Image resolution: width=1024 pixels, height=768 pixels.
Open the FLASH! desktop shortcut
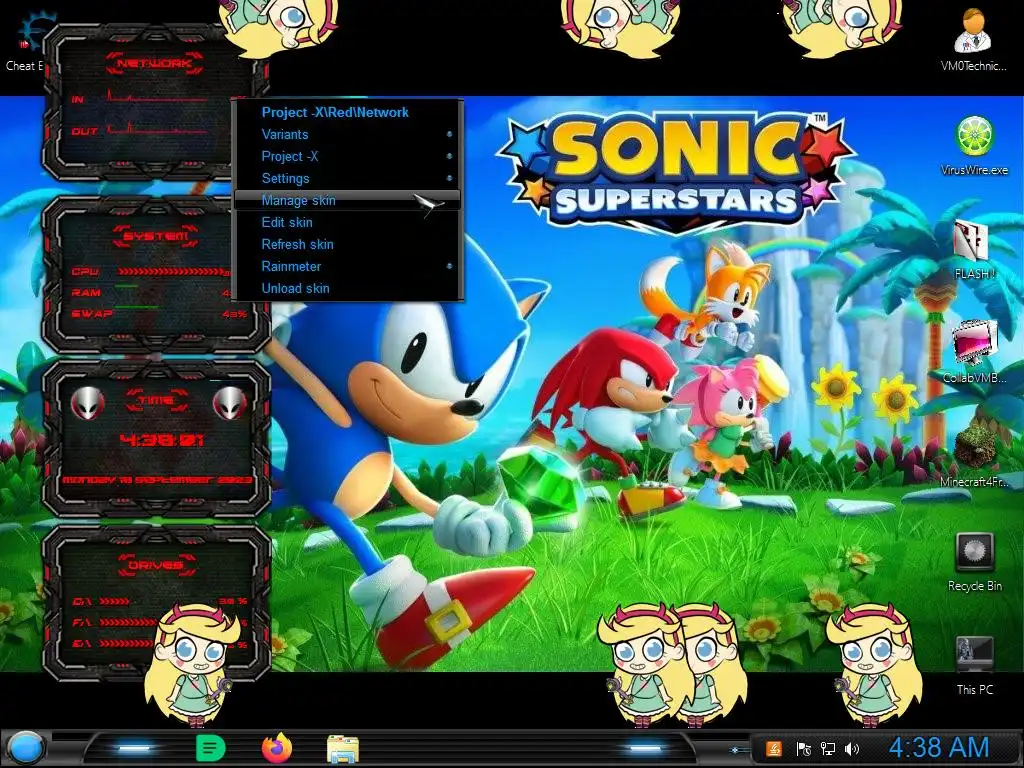[974, 249]
